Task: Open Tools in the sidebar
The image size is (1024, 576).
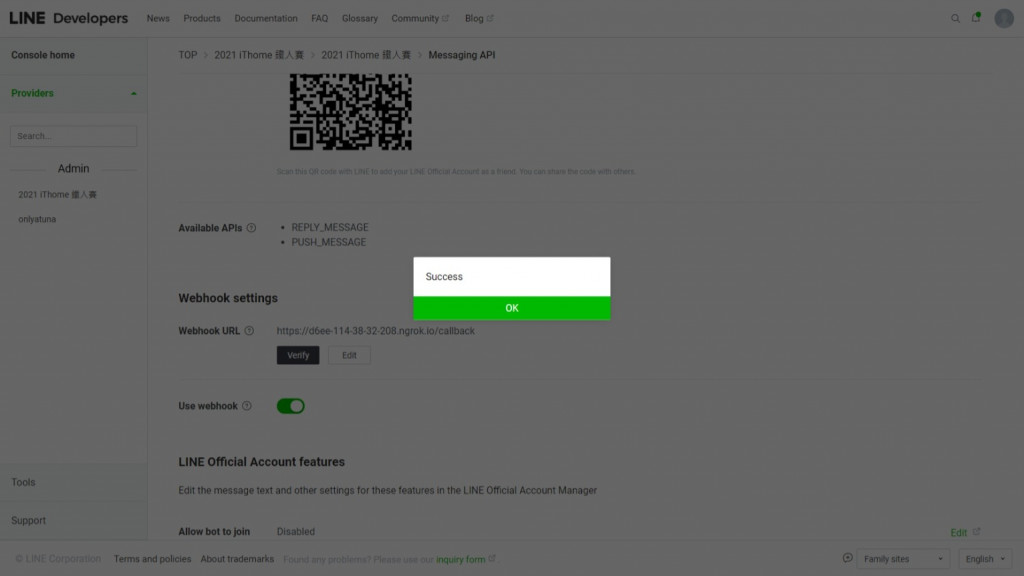Action: [24, 482]
